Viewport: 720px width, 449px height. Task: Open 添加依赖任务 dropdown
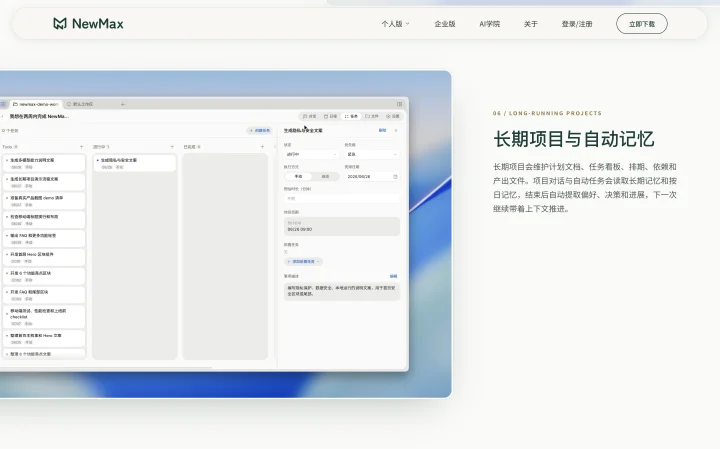pos(303,262)
